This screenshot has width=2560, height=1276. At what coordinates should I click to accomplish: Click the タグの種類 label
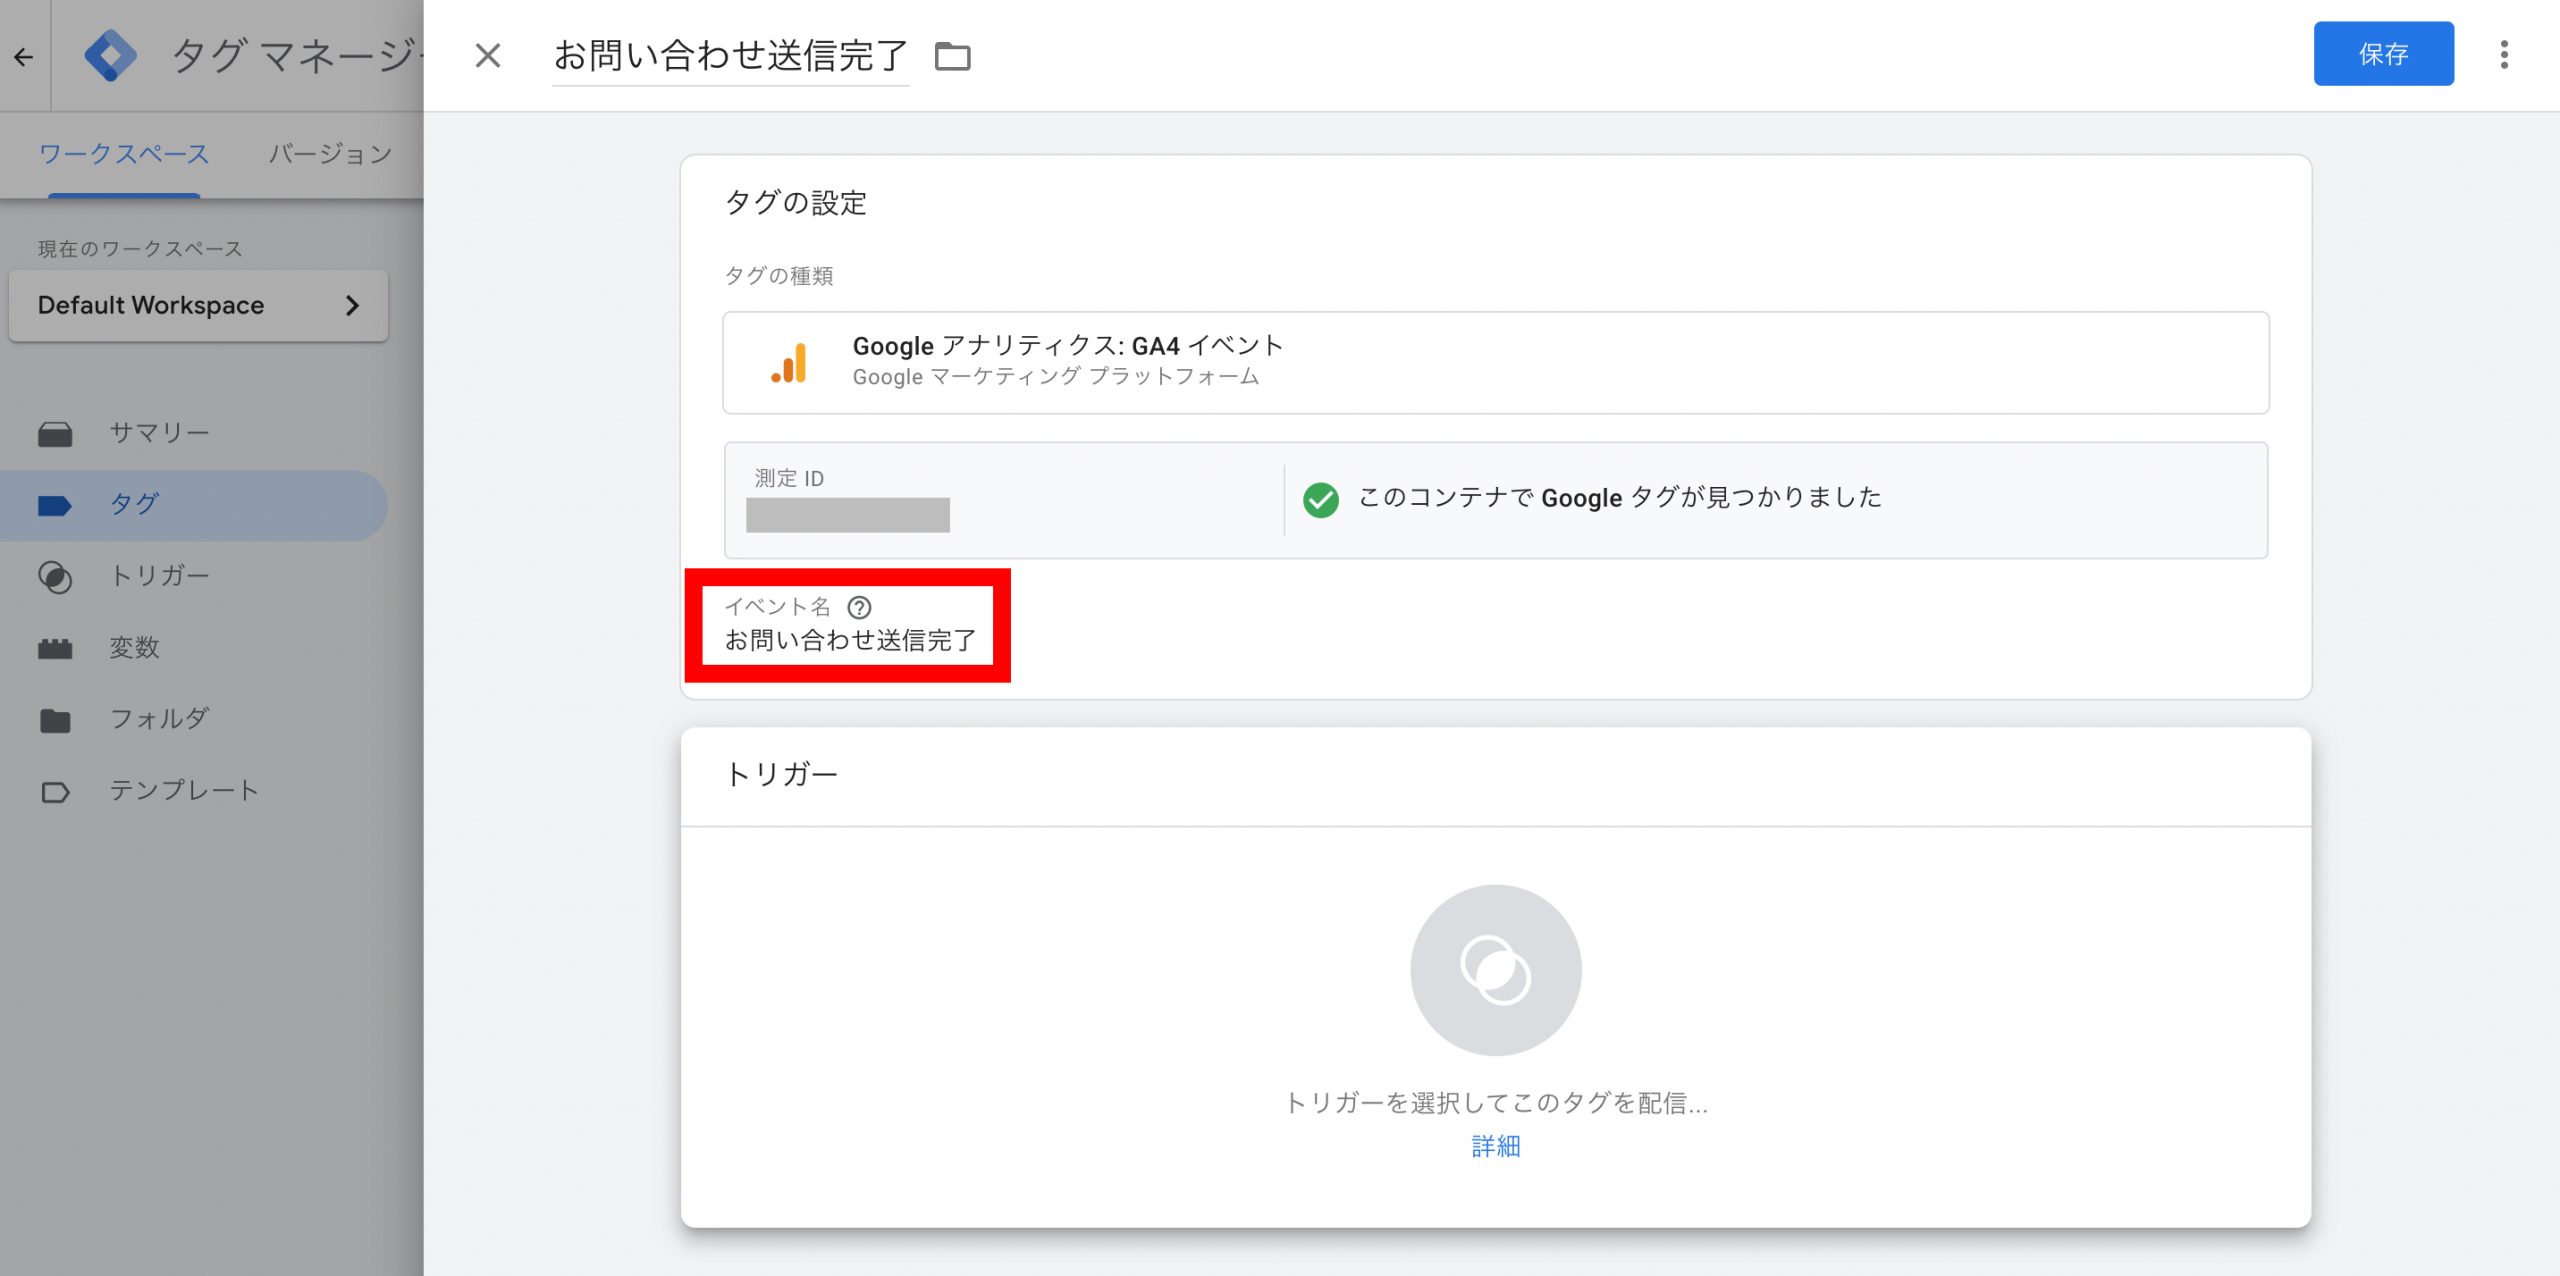point(779,276)
